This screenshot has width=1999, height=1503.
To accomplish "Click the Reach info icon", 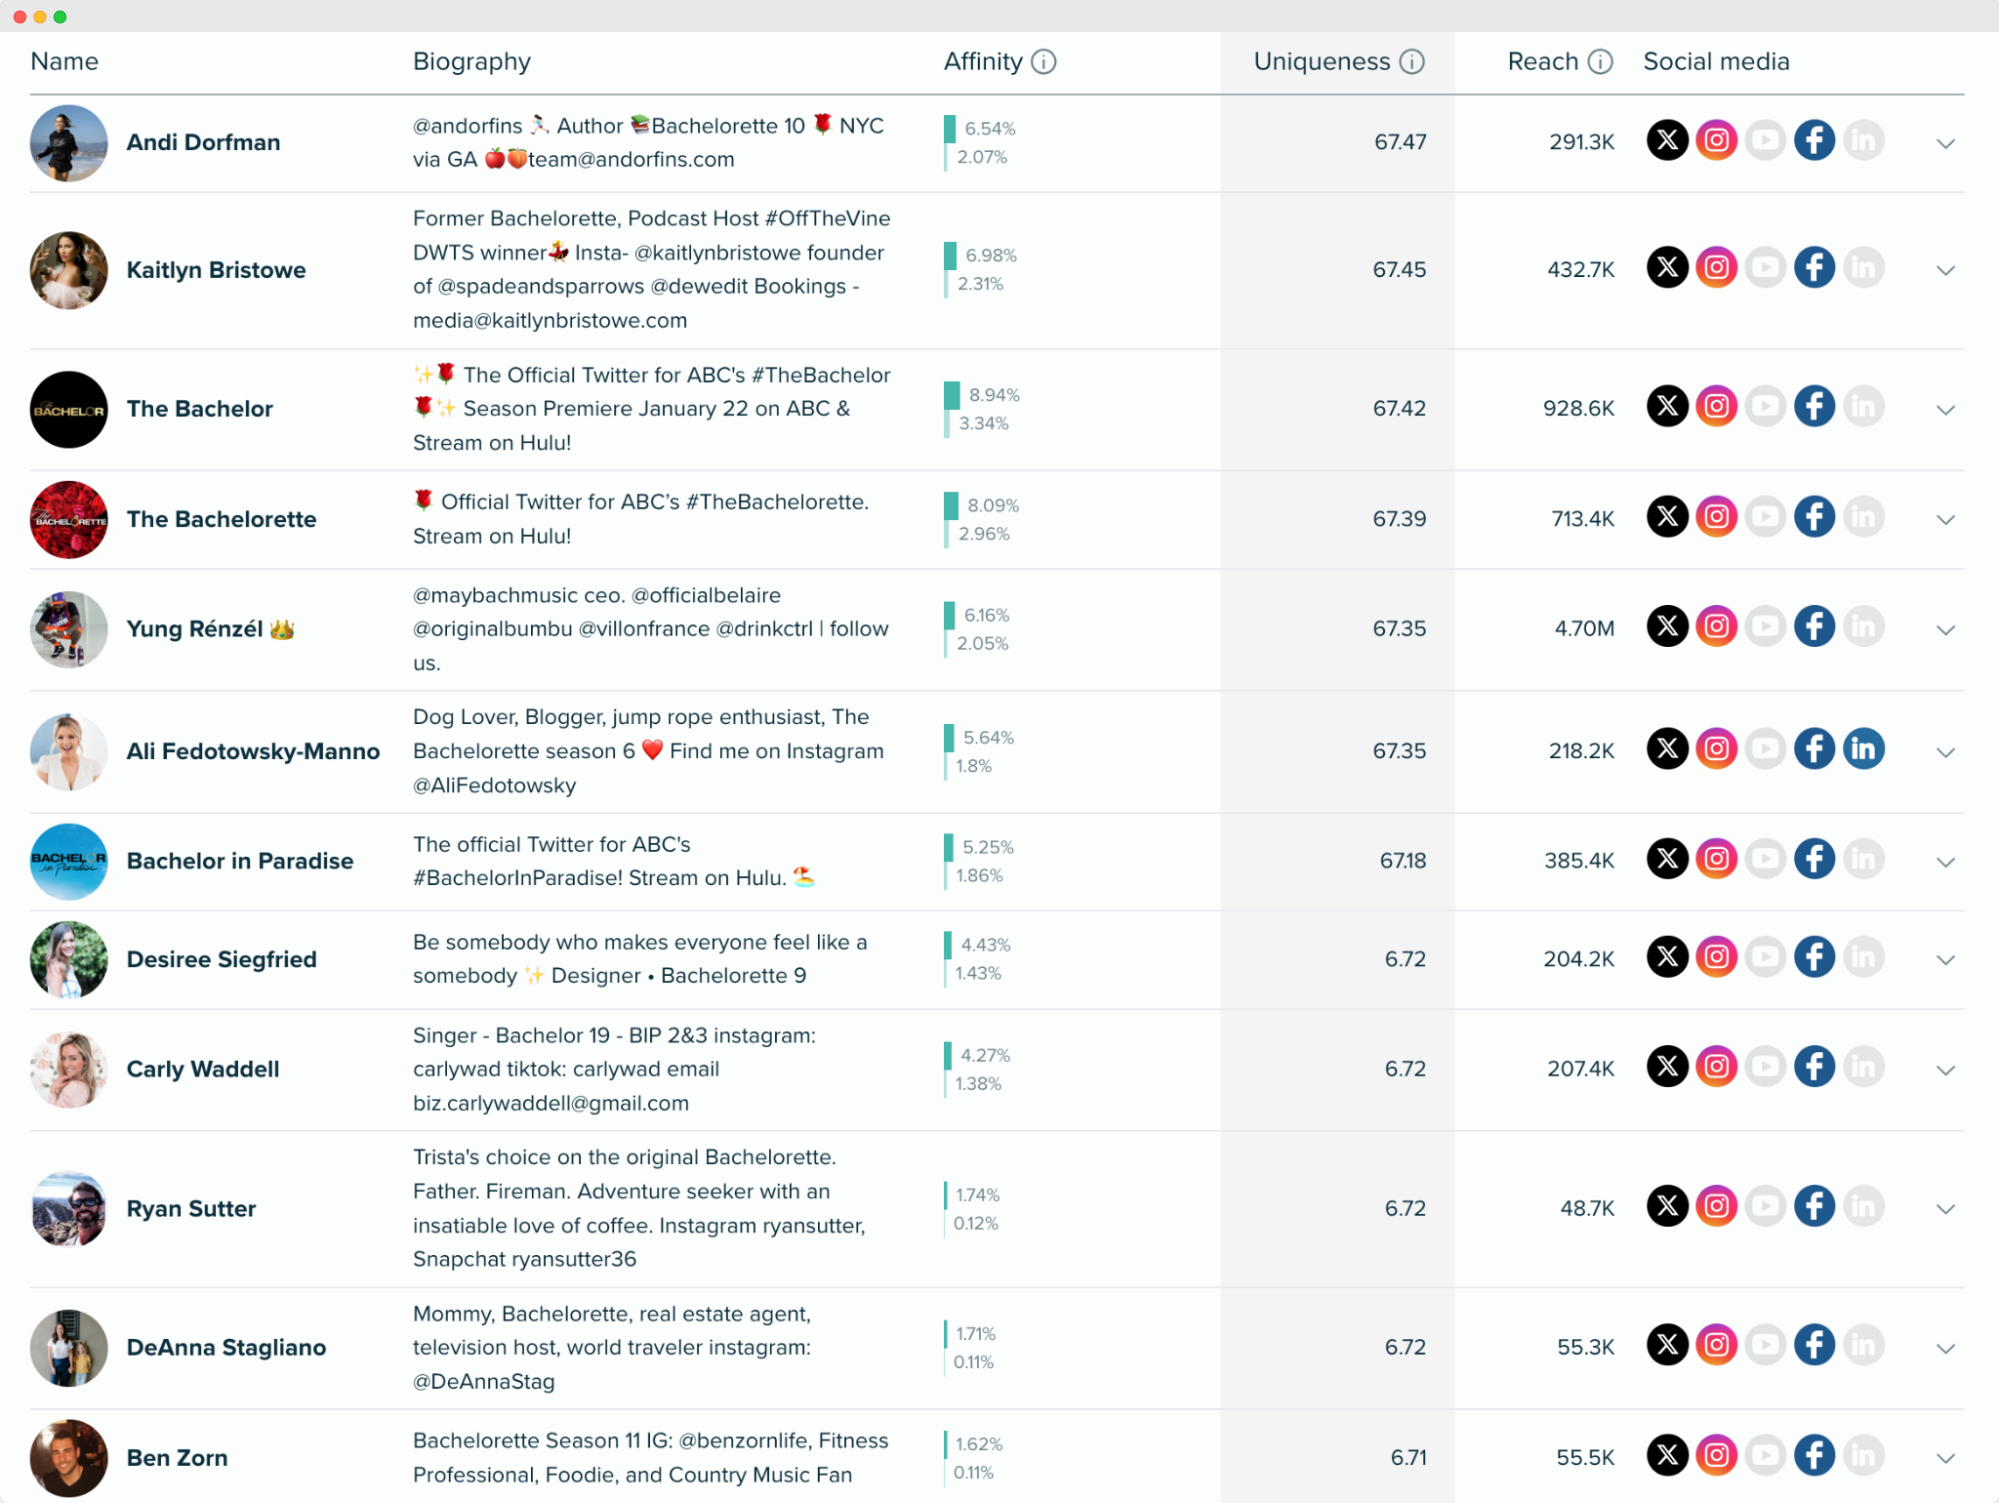I will coord(1600,62).
